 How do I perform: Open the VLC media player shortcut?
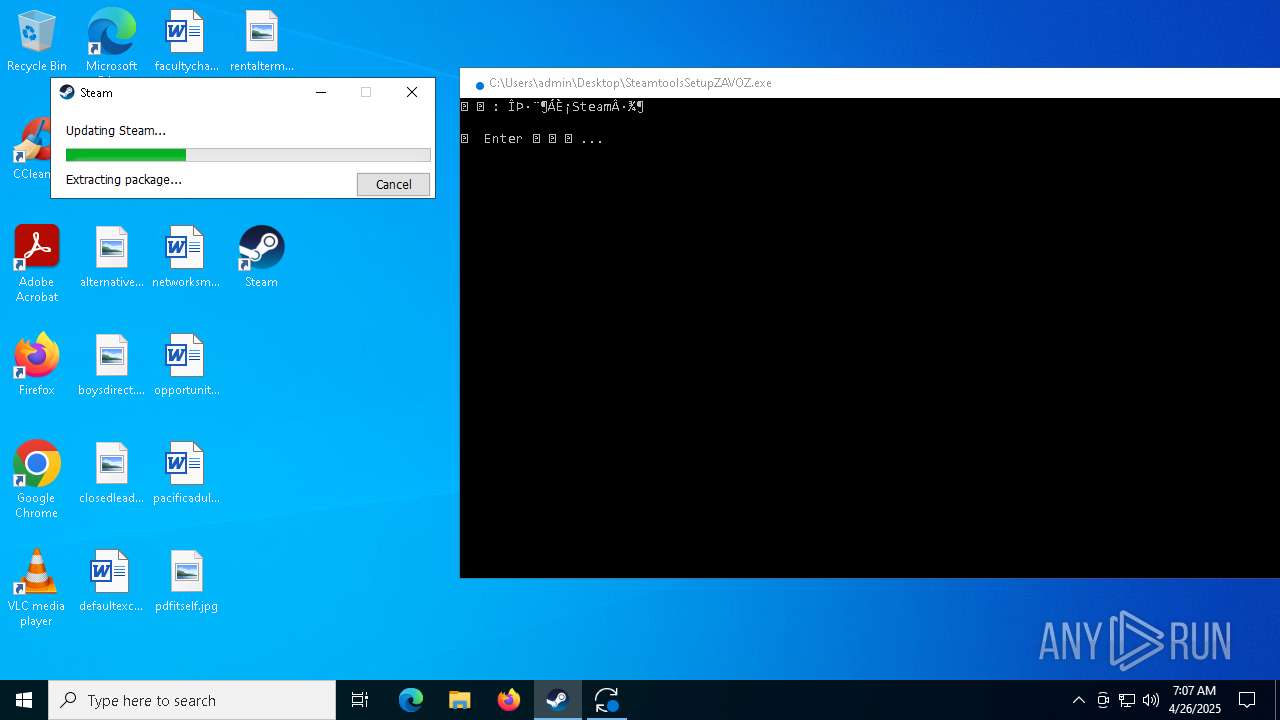pyautogui.click(x=36, y=587)
